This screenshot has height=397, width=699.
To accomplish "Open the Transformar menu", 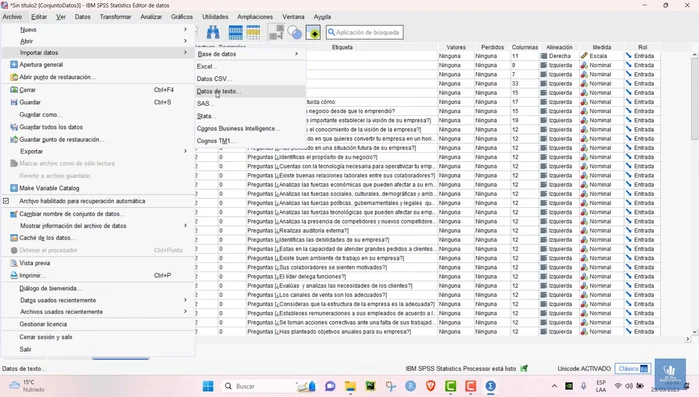I will (115, 16).
